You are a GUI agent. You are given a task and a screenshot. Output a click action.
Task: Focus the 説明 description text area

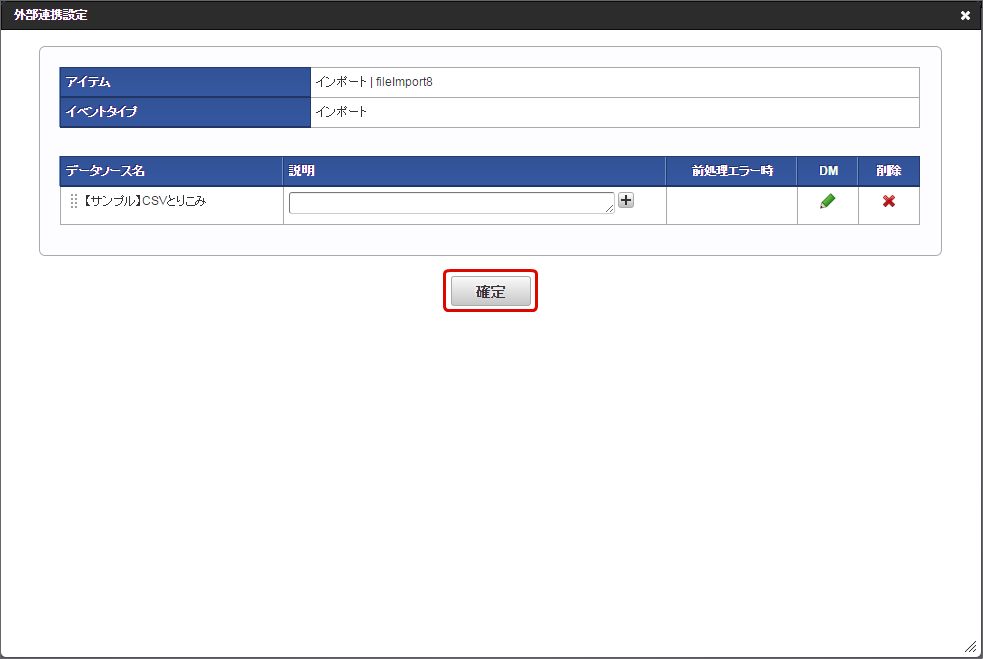(451, 203)
